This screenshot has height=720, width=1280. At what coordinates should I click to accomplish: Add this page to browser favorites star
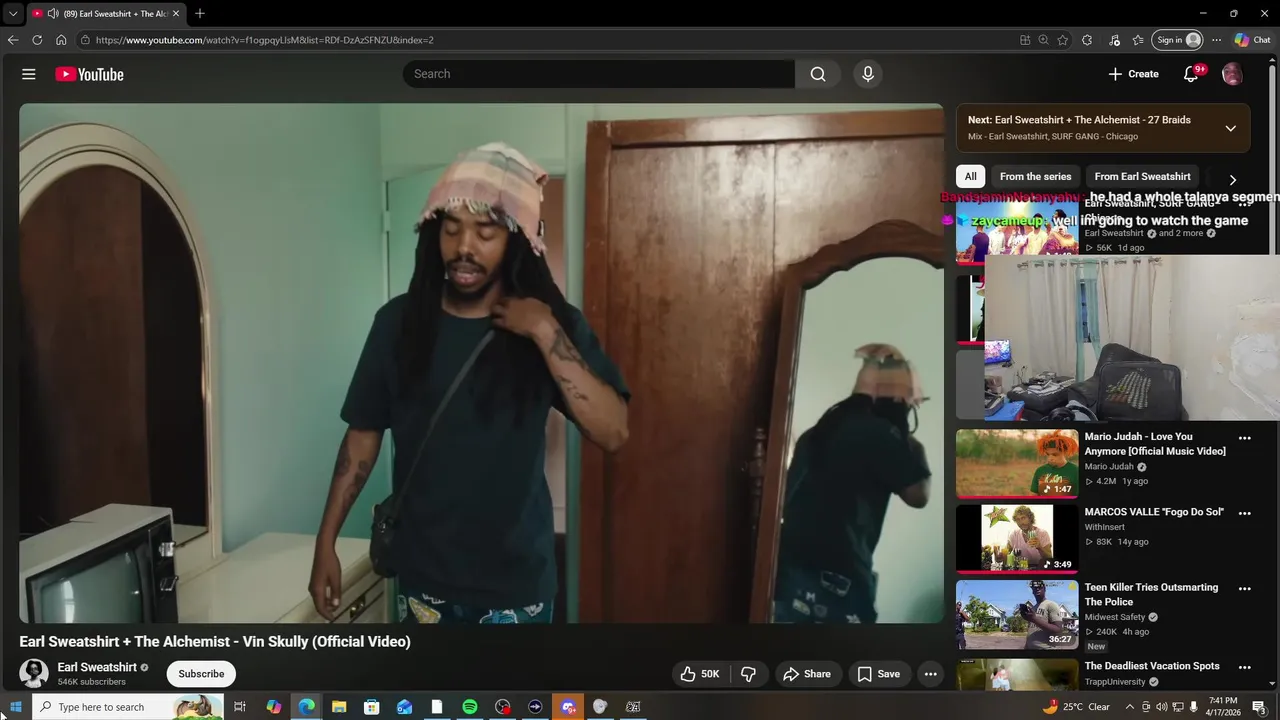coord(1063,40)
